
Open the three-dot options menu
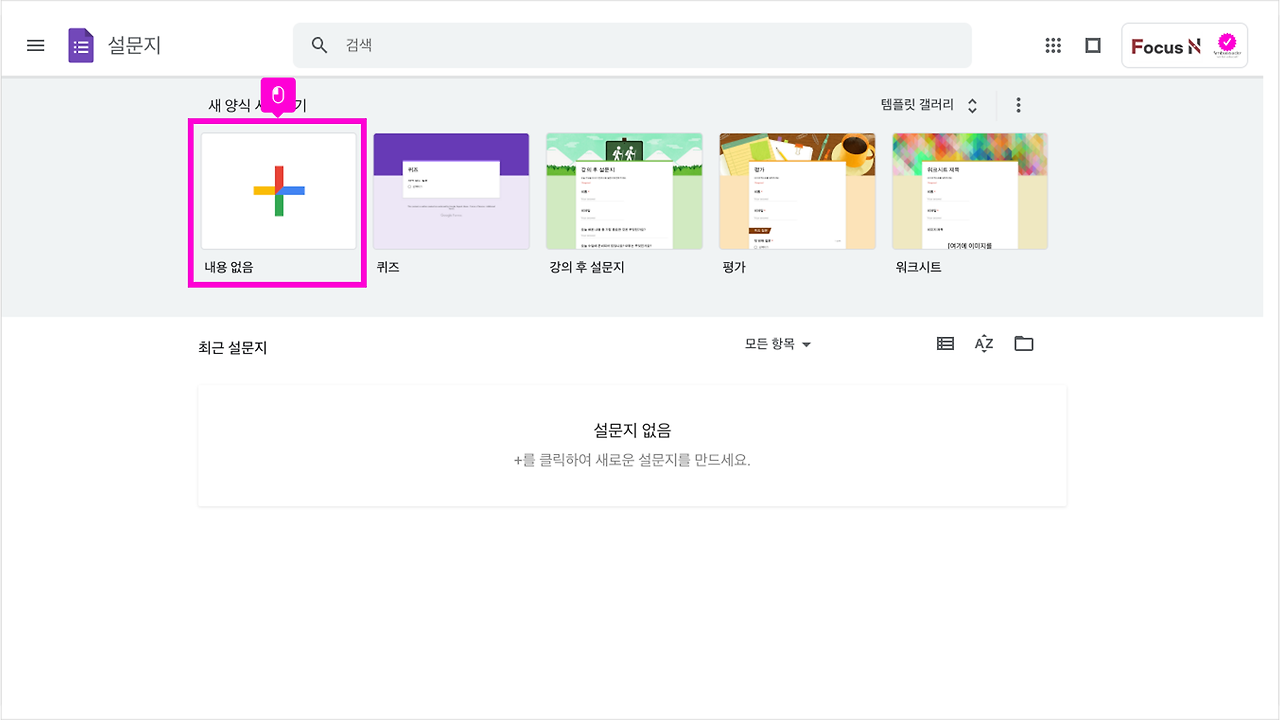point(1018,104)
